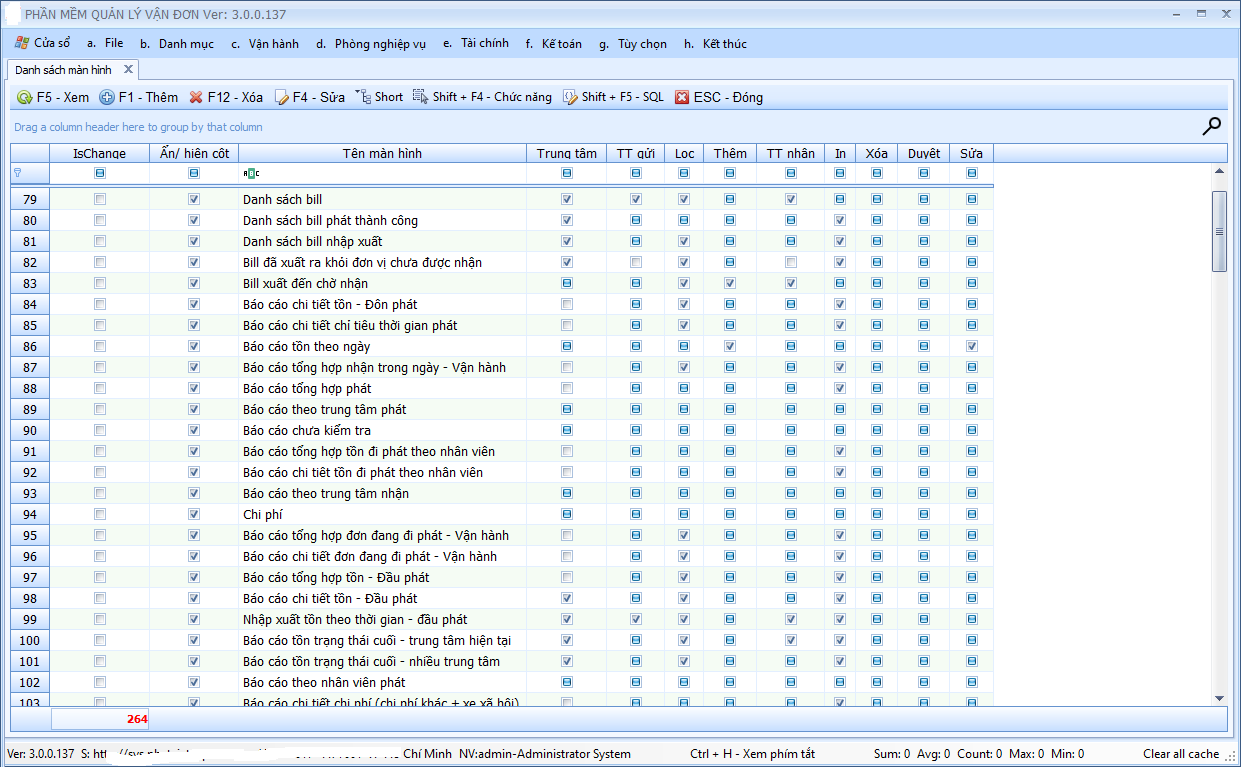Open the Tài chính menu
Screen dimensions: 1241x767
coord(476,43)
